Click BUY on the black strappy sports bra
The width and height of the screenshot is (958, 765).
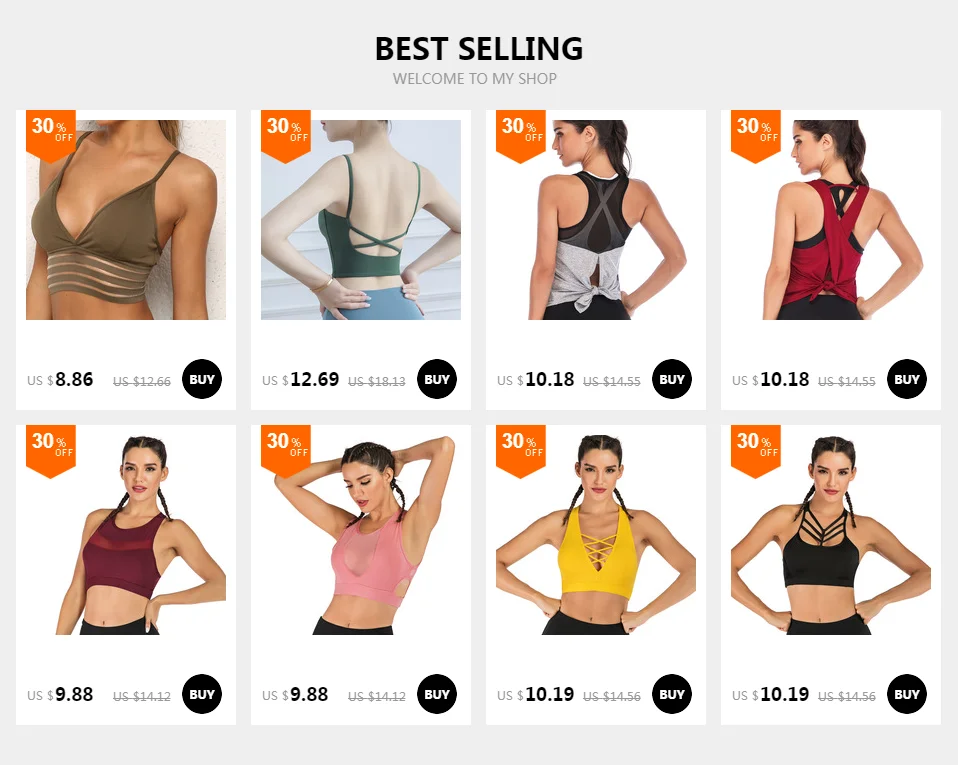click(x=907, y=694)
